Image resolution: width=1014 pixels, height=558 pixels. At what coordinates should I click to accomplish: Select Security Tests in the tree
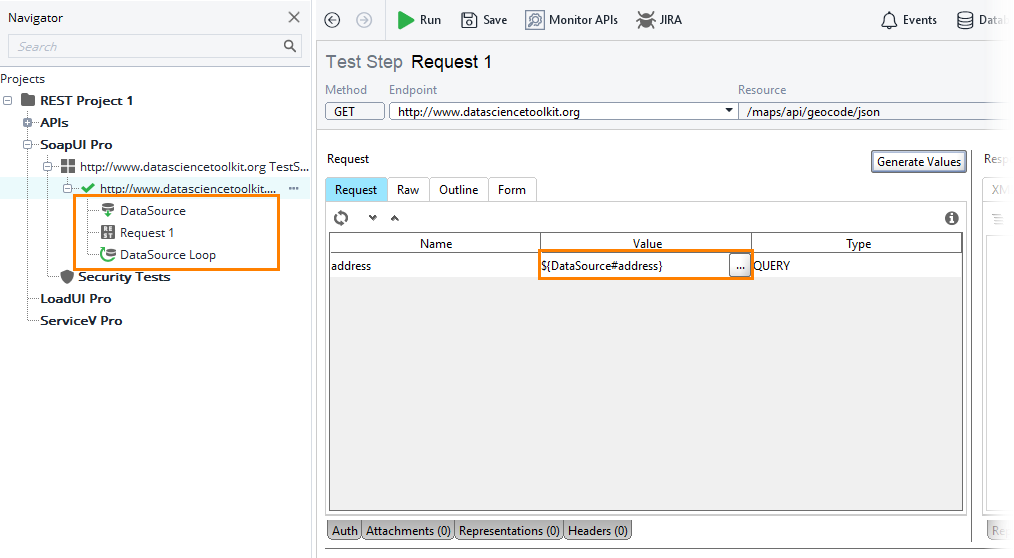115,277
